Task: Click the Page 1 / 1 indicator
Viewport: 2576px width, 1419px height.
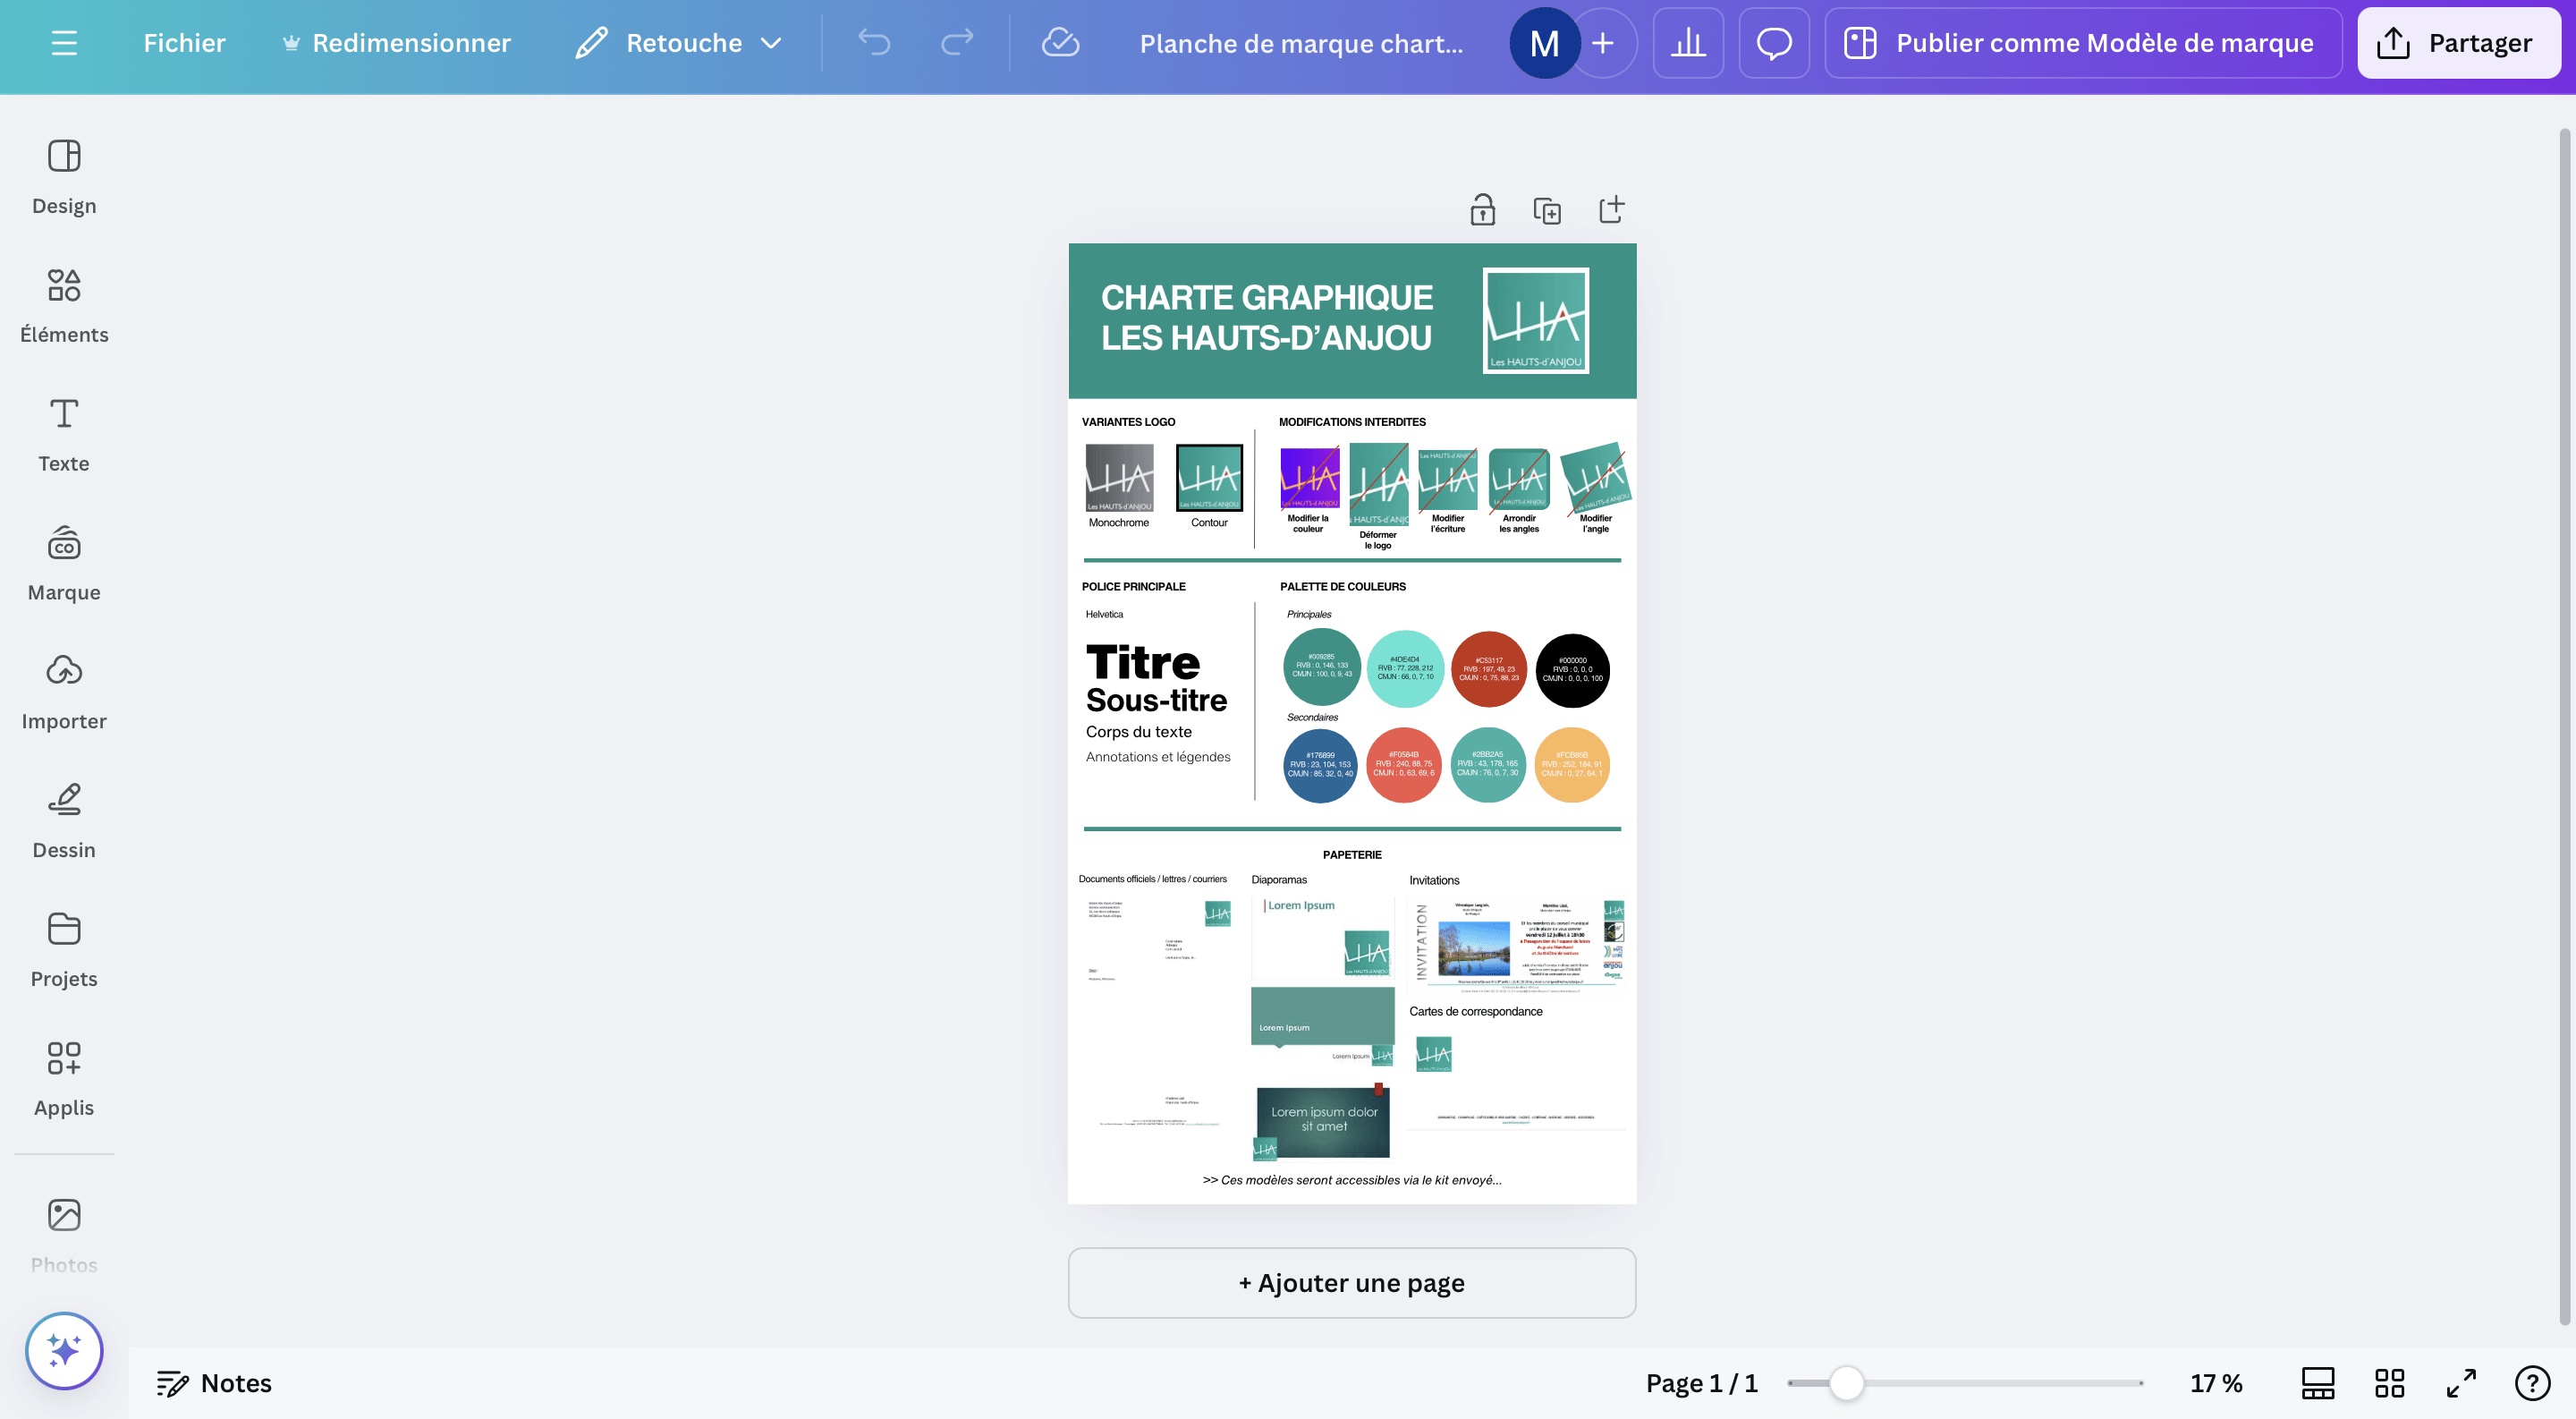Action: click(1701, 1383)
